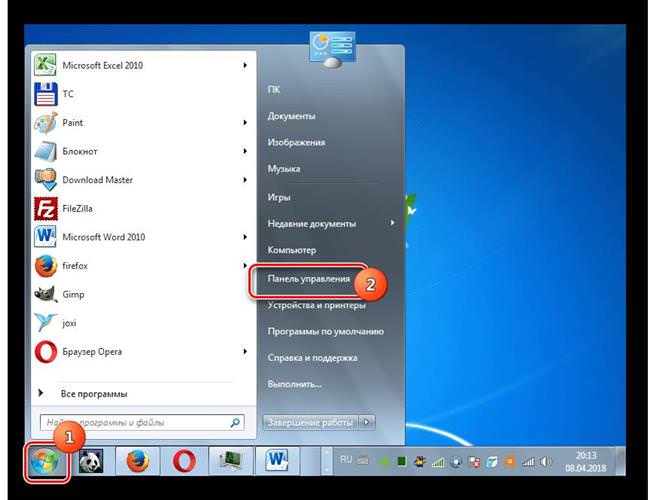Viewport: 650px width, 500px height.
Task: Open the panda icon on the taskbar
Action: pos(91,461)
